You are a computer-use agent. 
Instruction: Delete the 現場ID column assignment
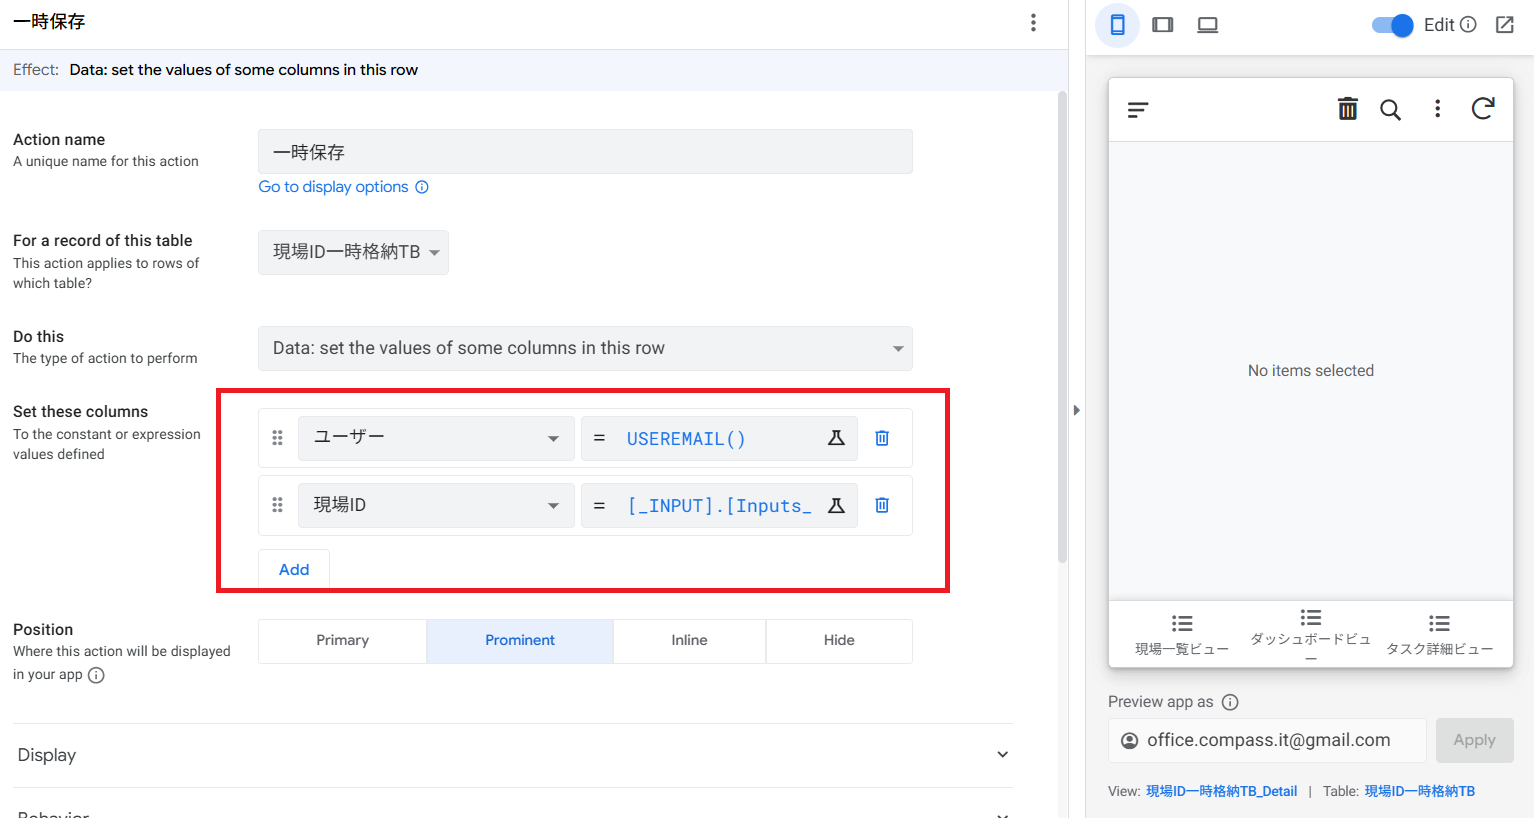pyautogui.click(x=882, y=505)
